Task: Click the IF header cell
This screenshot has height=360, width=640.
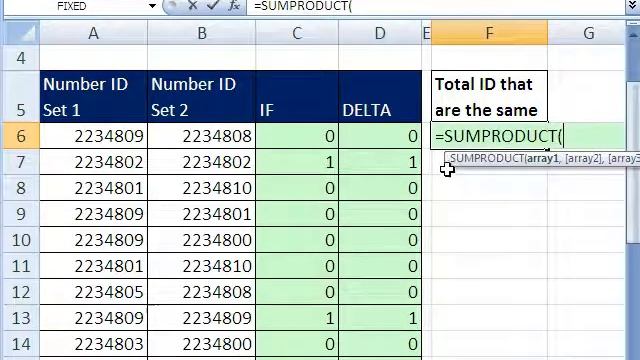Action: [297, 96]
